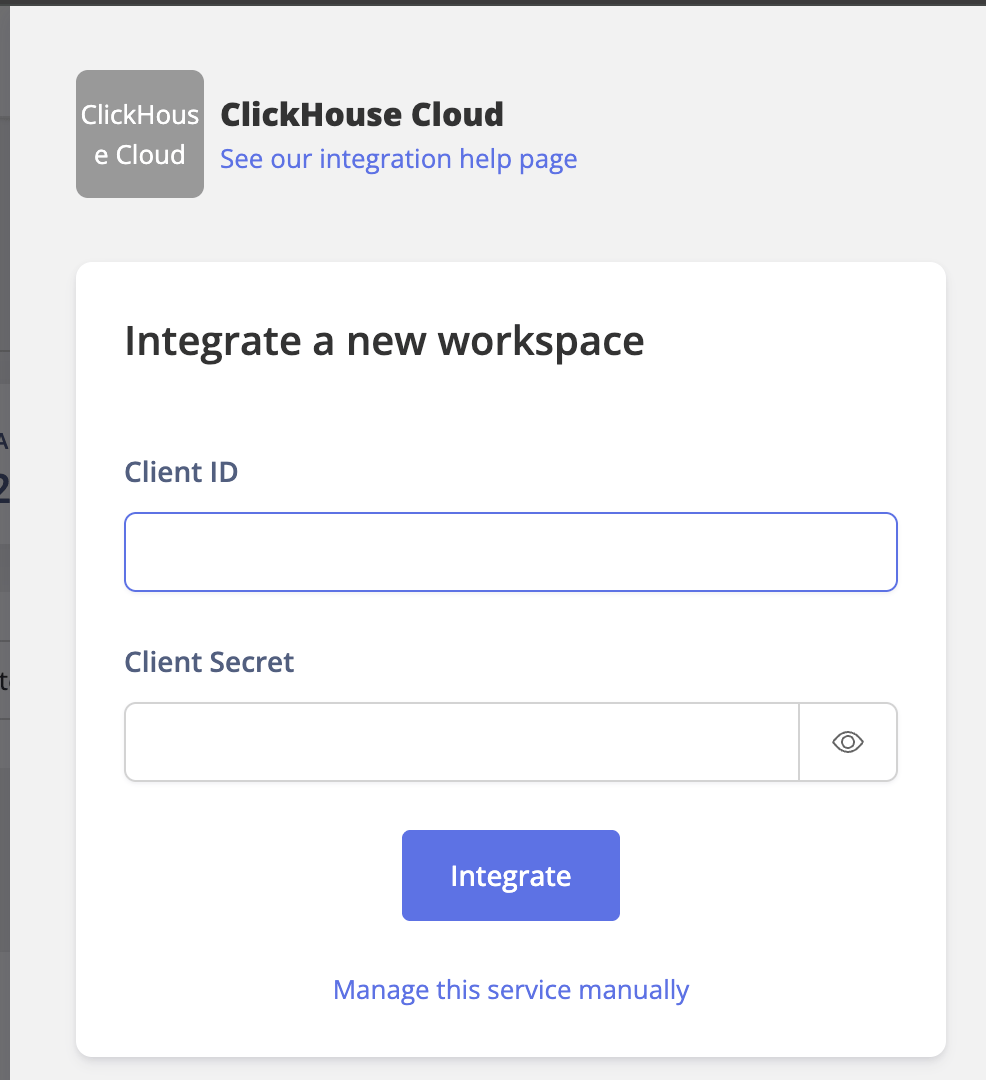986x1080 pixels.
Task: Click the Client ID label
Action: tap(181, 472)
